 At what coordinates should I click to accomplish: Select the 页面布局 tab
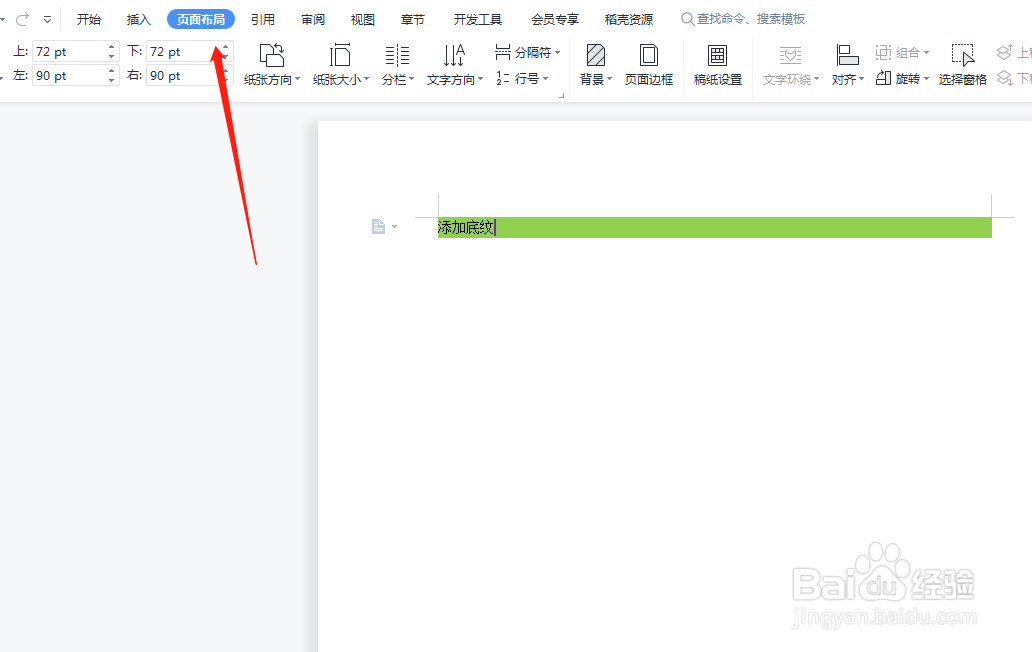coord(201,19)
